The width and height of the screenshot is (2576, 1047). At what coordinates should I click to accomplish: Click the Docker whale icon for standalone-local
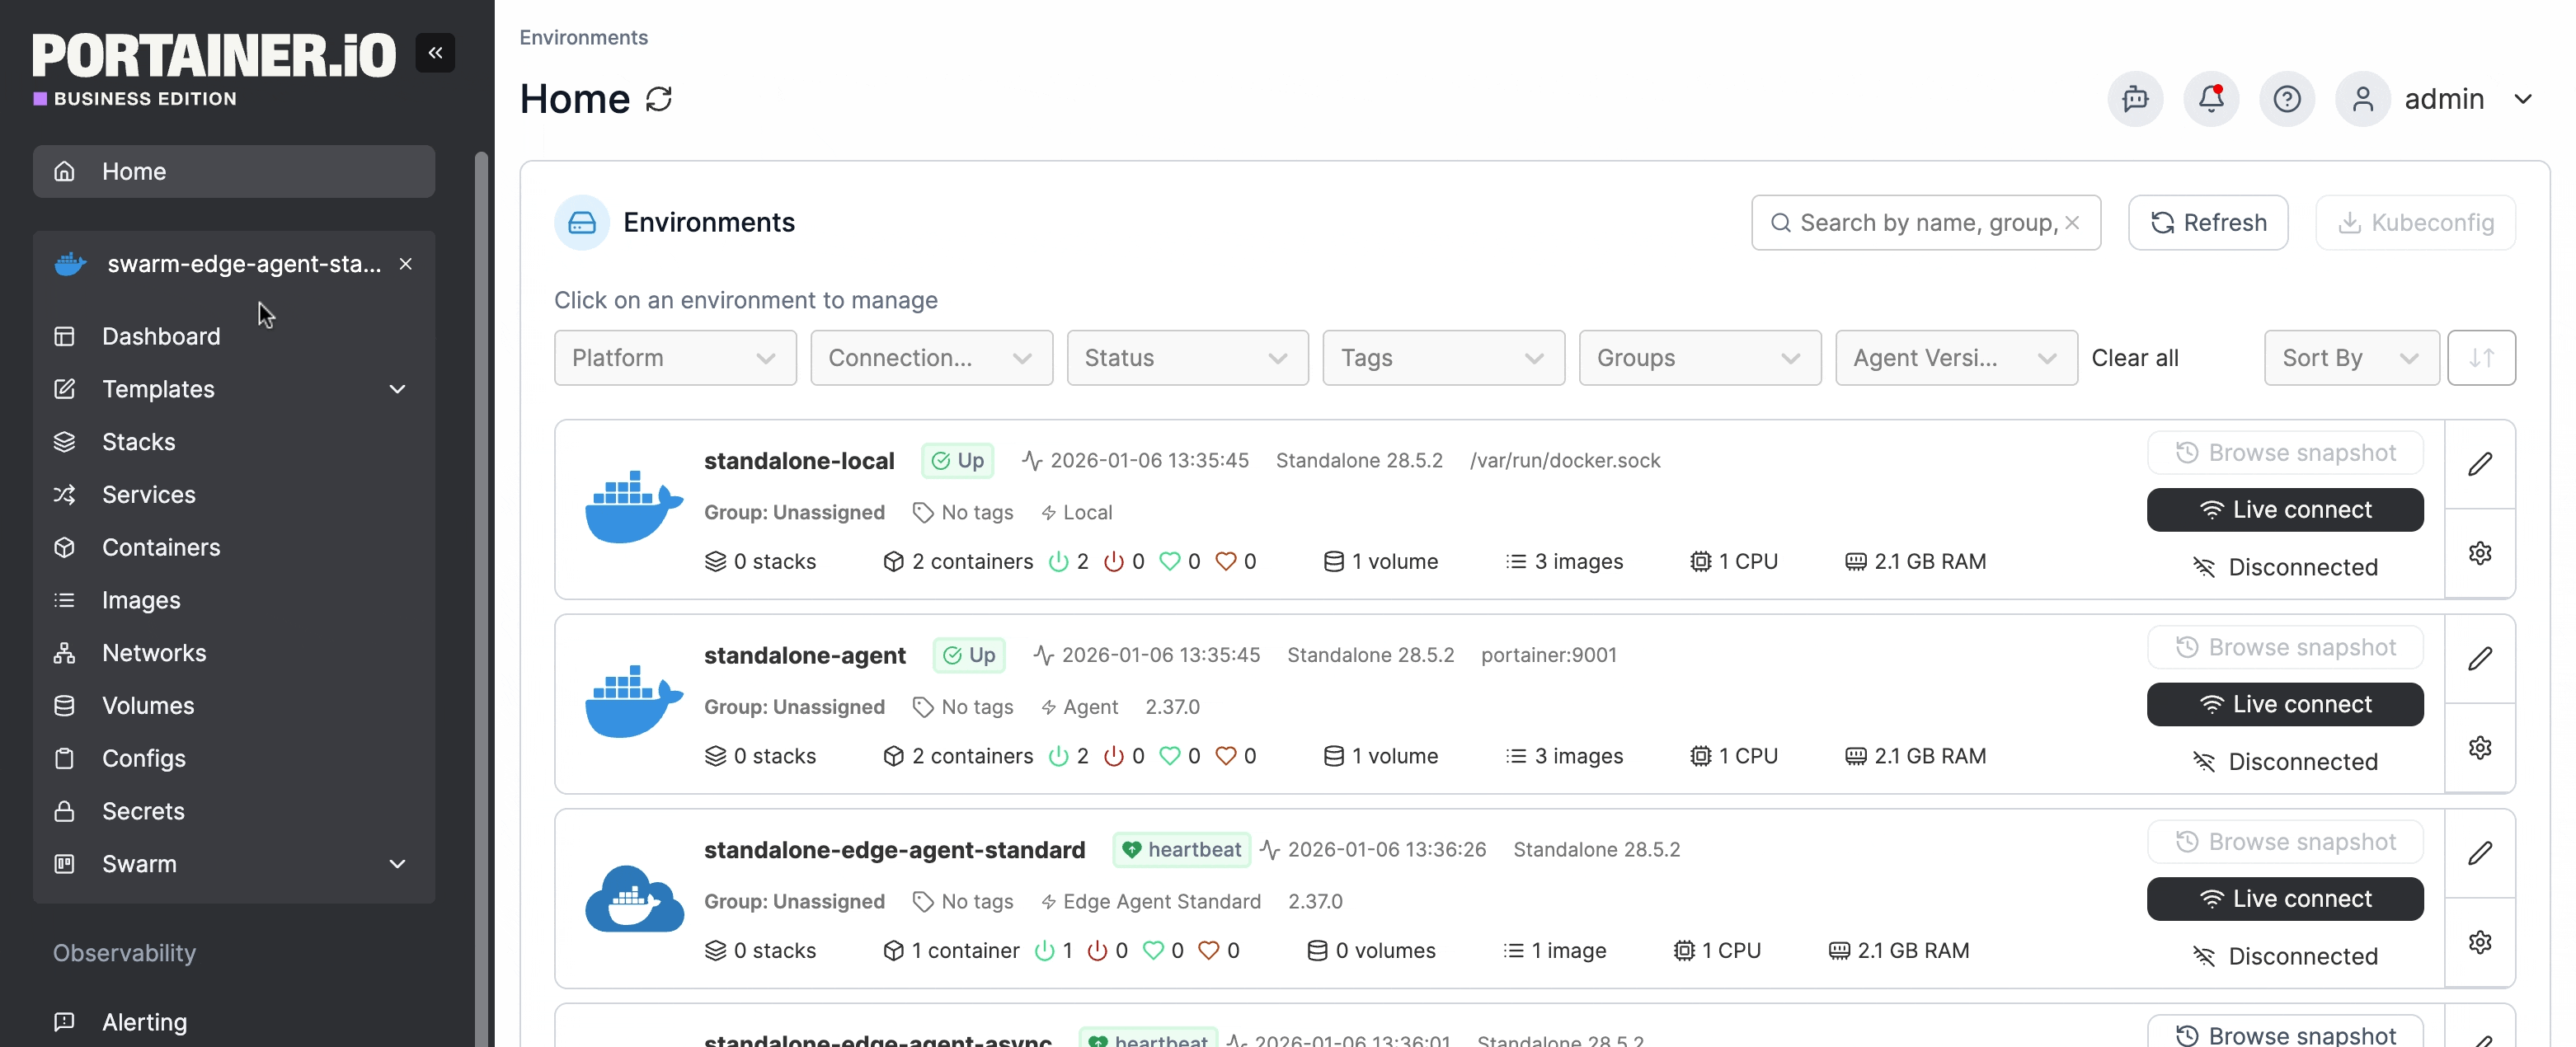(x=633, y=507)
